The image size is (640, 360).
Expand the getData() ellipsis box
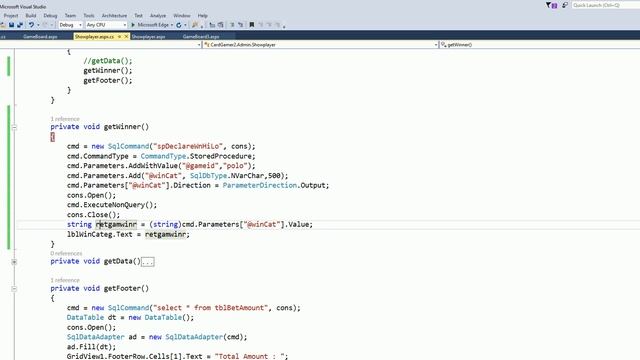point(148,262)
